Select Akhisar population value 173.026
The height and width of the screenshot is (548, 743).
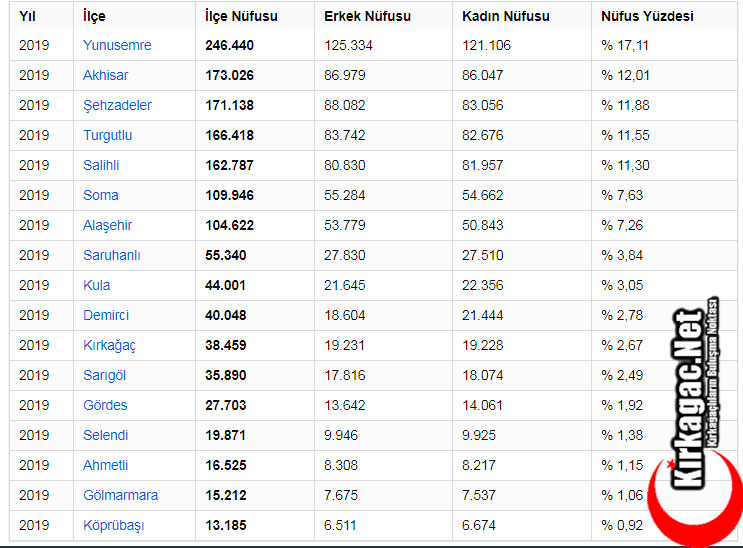click(x=229, y=75)
